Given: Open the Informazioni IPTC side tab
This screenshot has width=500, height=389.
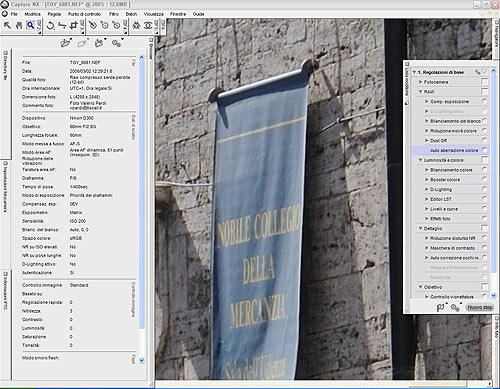Looking at the screenshot, I should pos(5,291).
